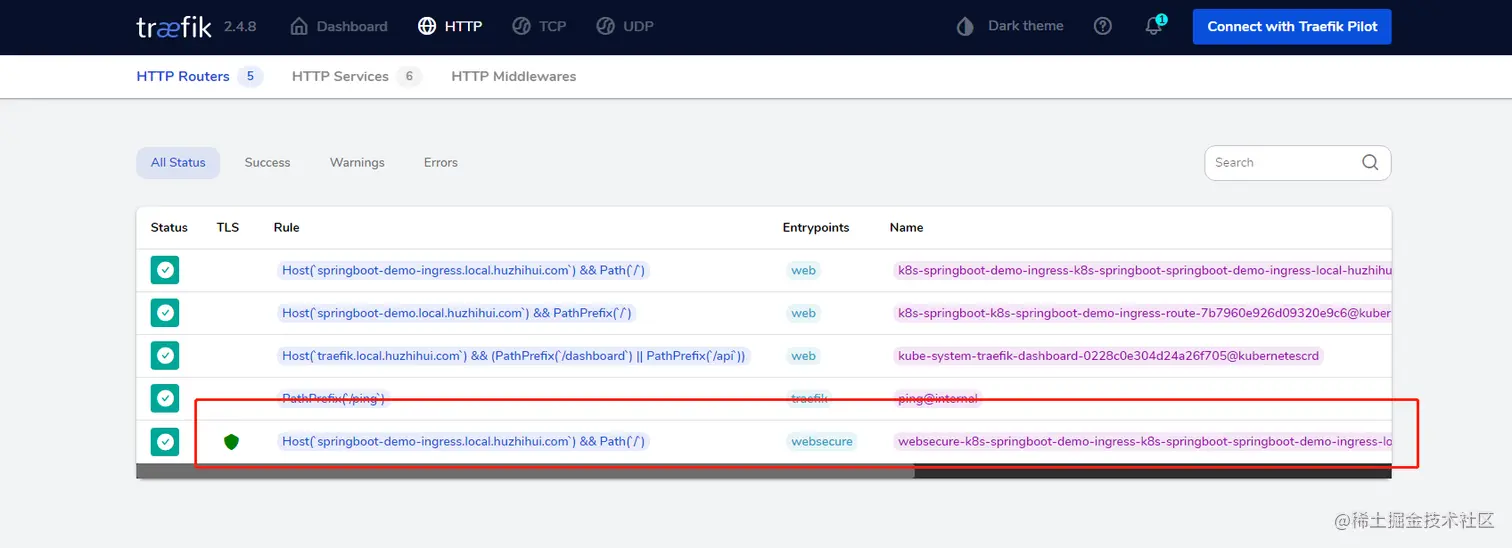Filter routers by Success status
This screenshot has height=548, width=1512.
tap(267, 162)
